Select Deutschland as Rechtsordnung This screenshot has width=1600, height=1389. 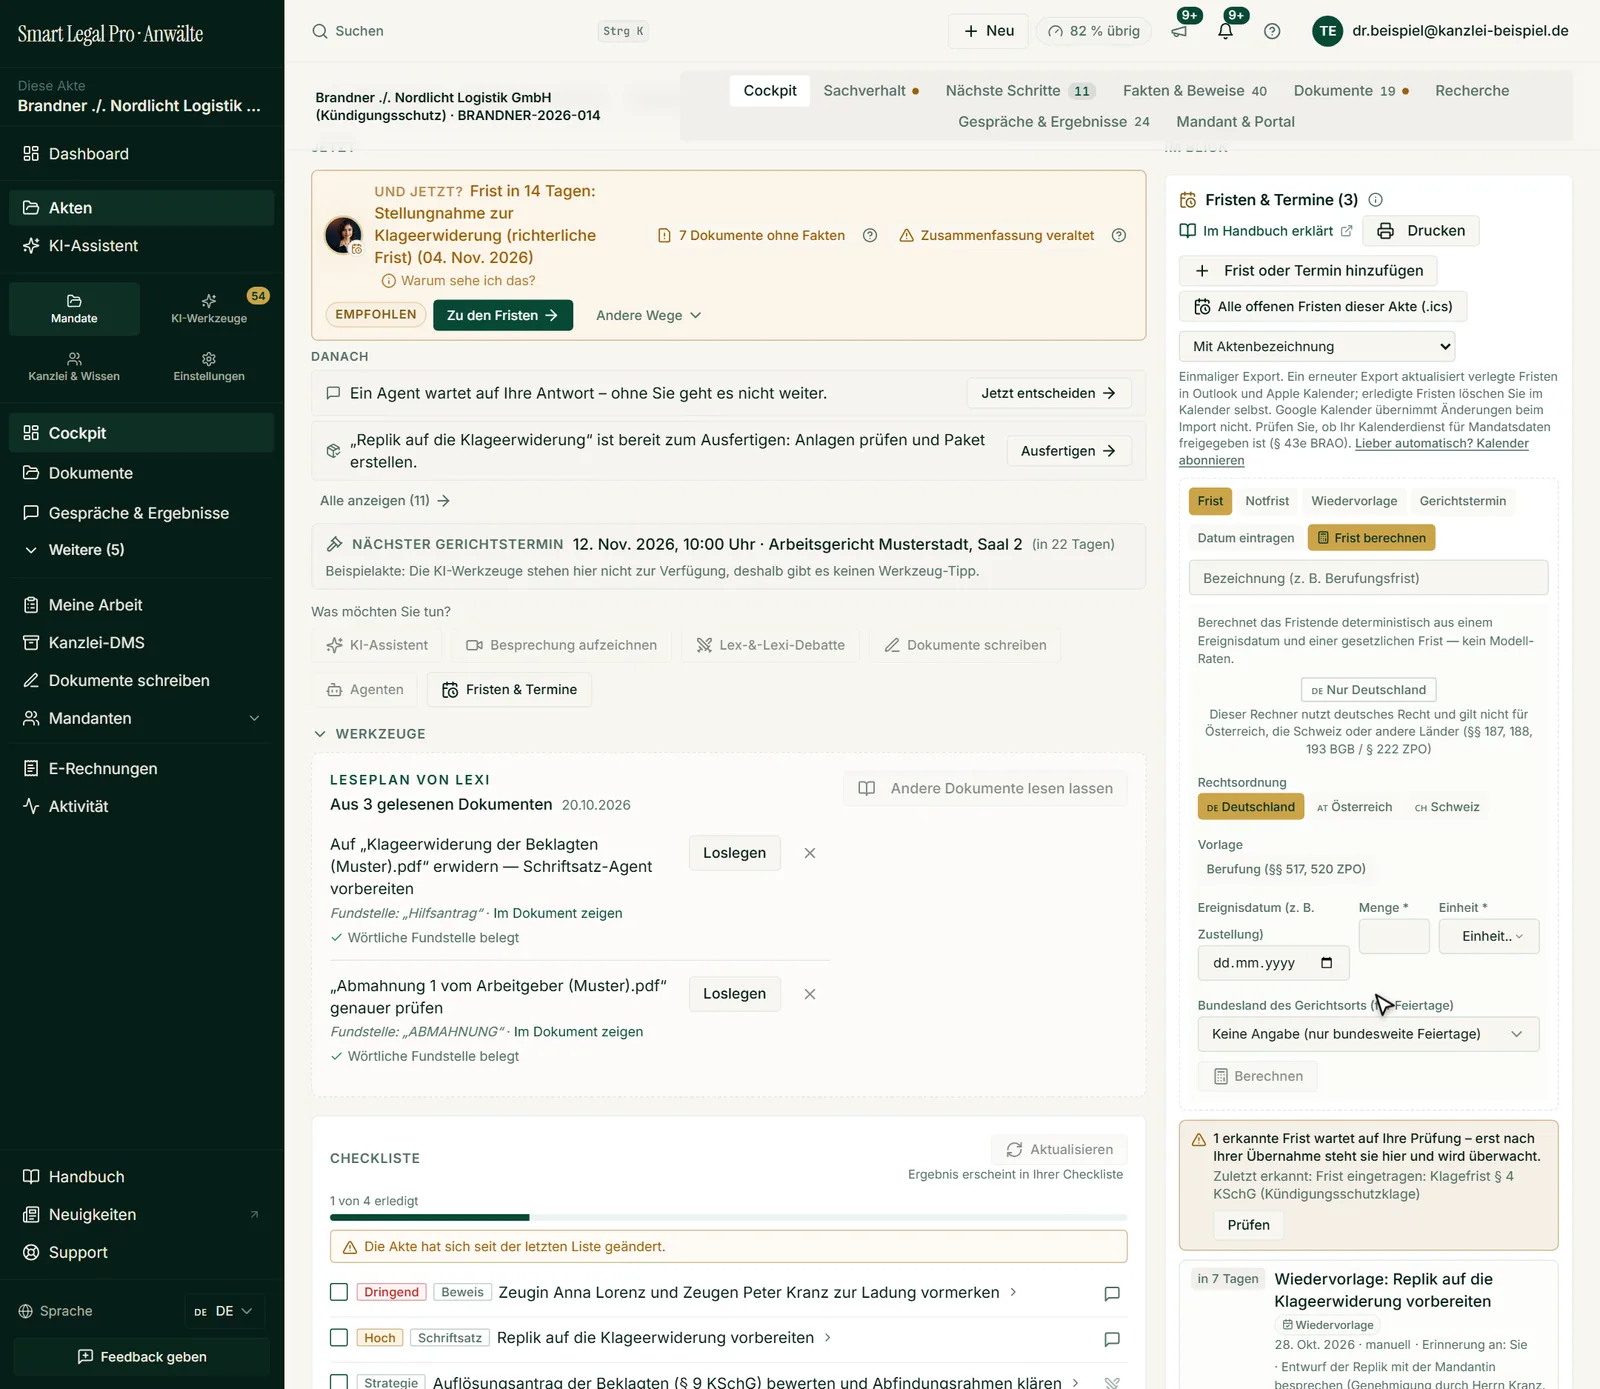tap(1250, 807)
